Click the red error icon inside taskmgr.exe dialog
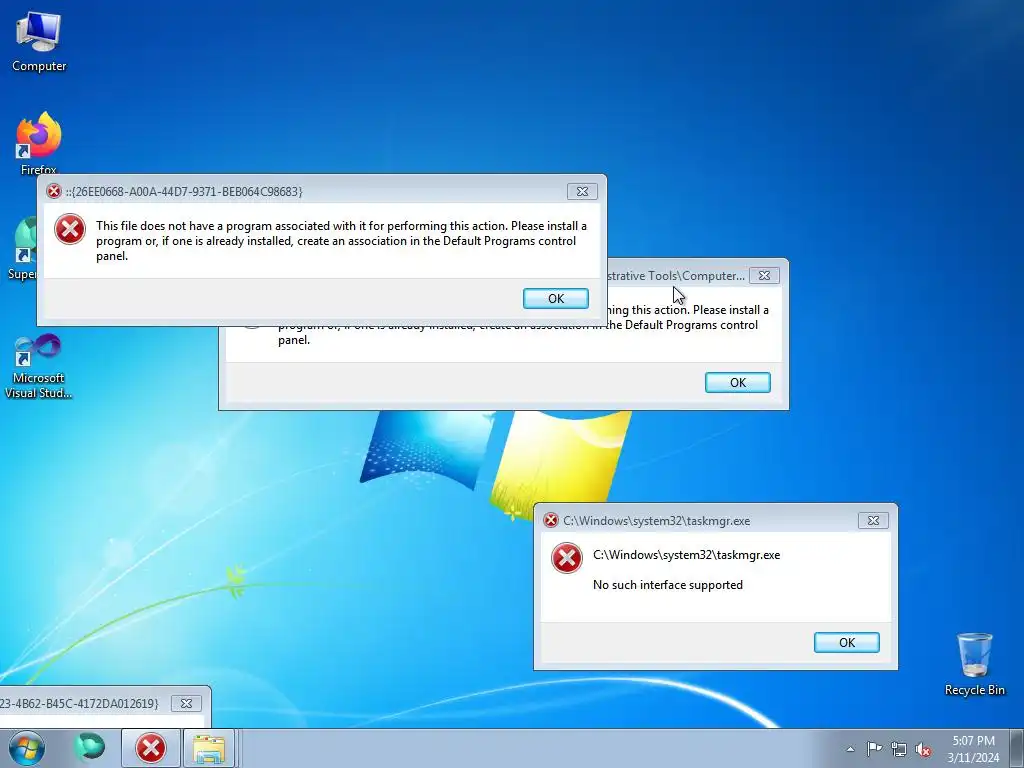 click(567, 558)
